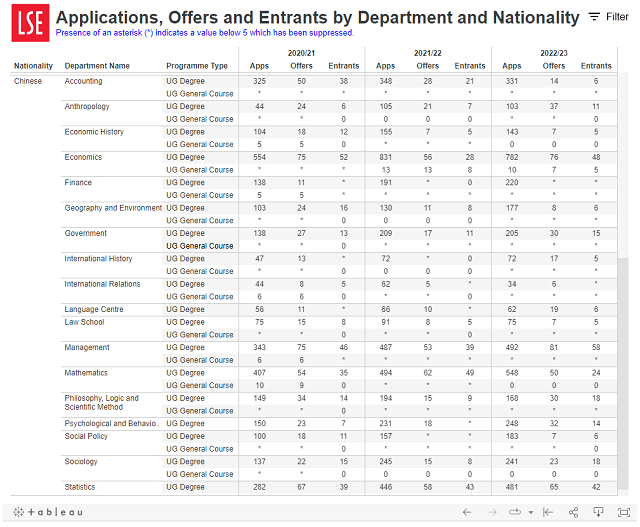Select the Government department label
Image resolution: width=640 pixels, height=527 pixels.
(86, 233)
